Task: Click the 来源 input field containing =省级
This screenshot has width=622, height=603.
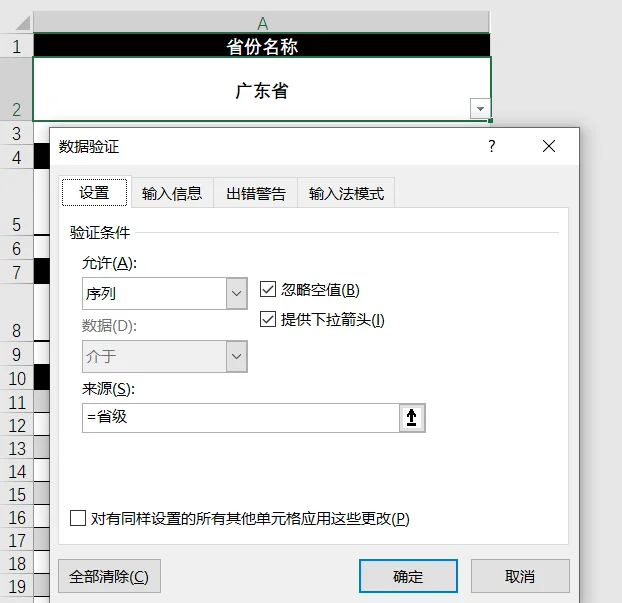Action: 241,418
